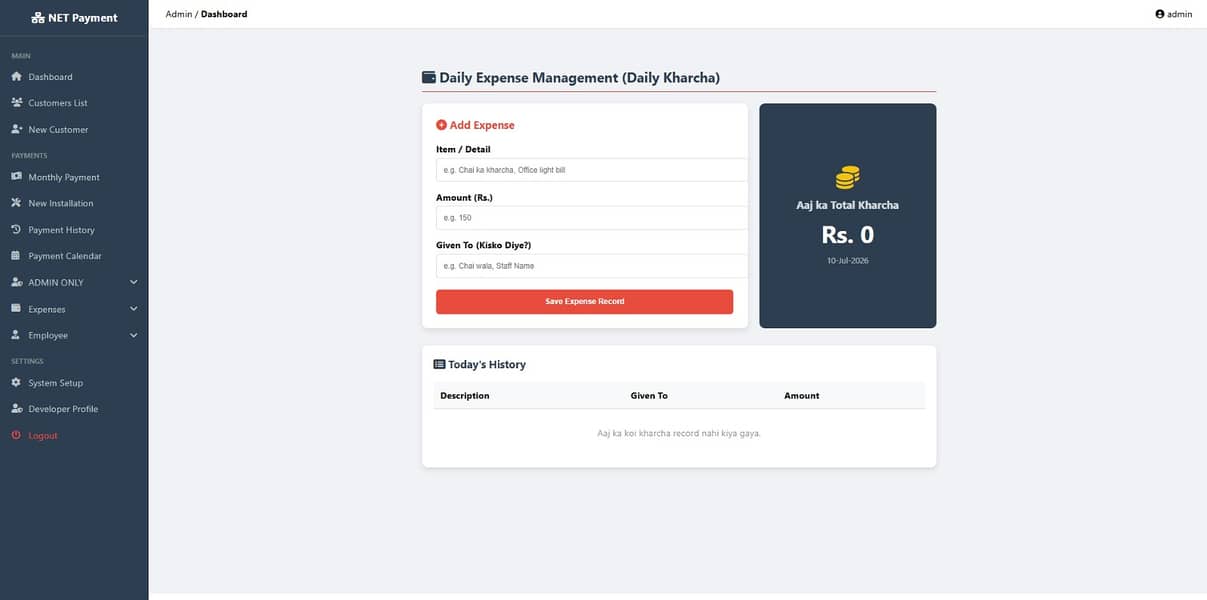Expand the Employee submenu chevron
1207x600 pixels.
click(x=134, y=335)
